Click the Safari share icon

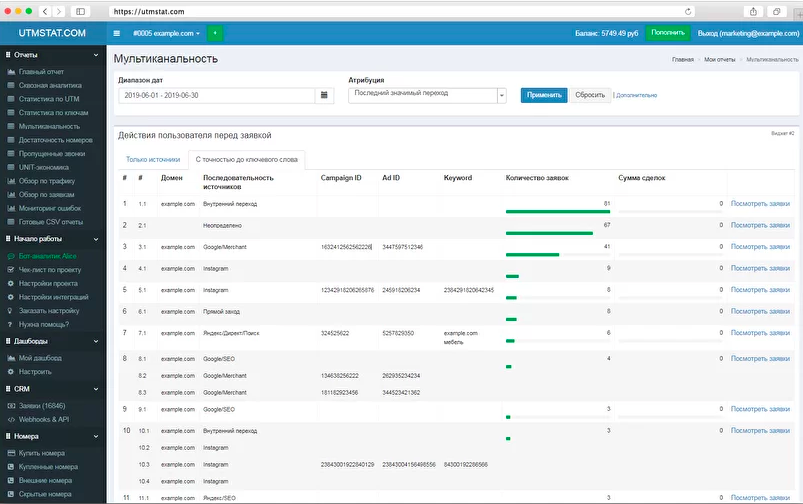[751, 11]
